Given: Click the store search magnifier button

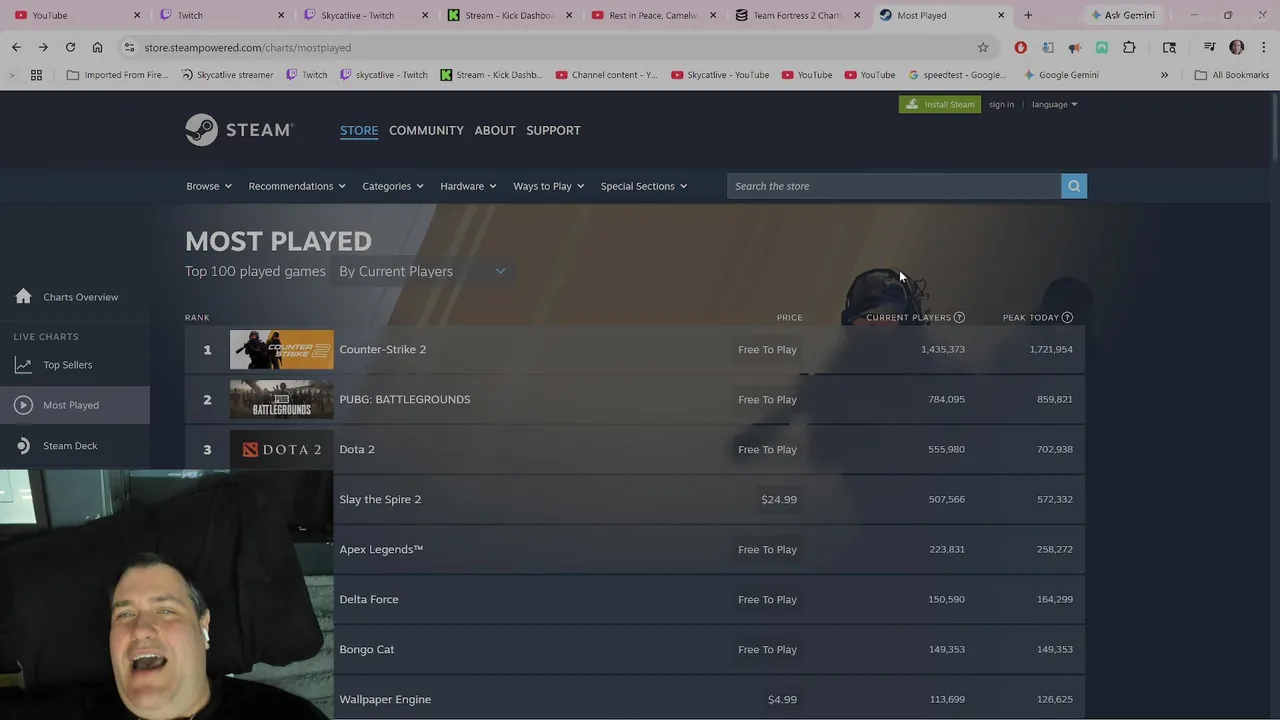Looking at the screenshot, I should [x=1074, y=186].
